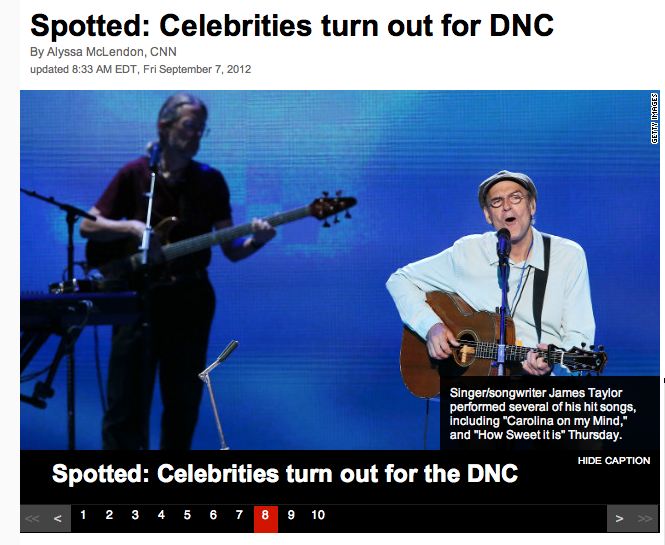This screenshot has height=545, width=665.
Task: Hide the photo caption
Action: click(613, 460)
